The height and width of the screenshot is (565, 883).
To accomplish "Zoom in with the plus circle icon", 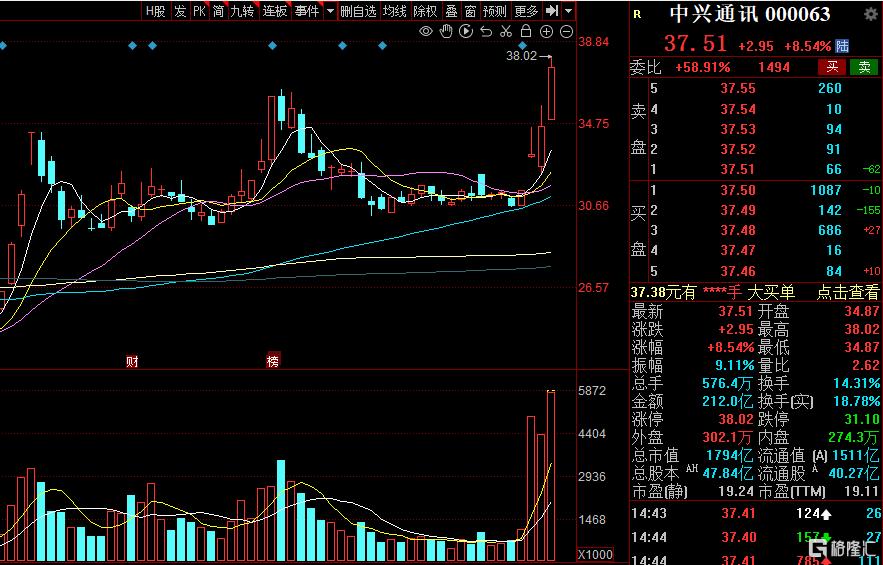I will click(546, 32).
